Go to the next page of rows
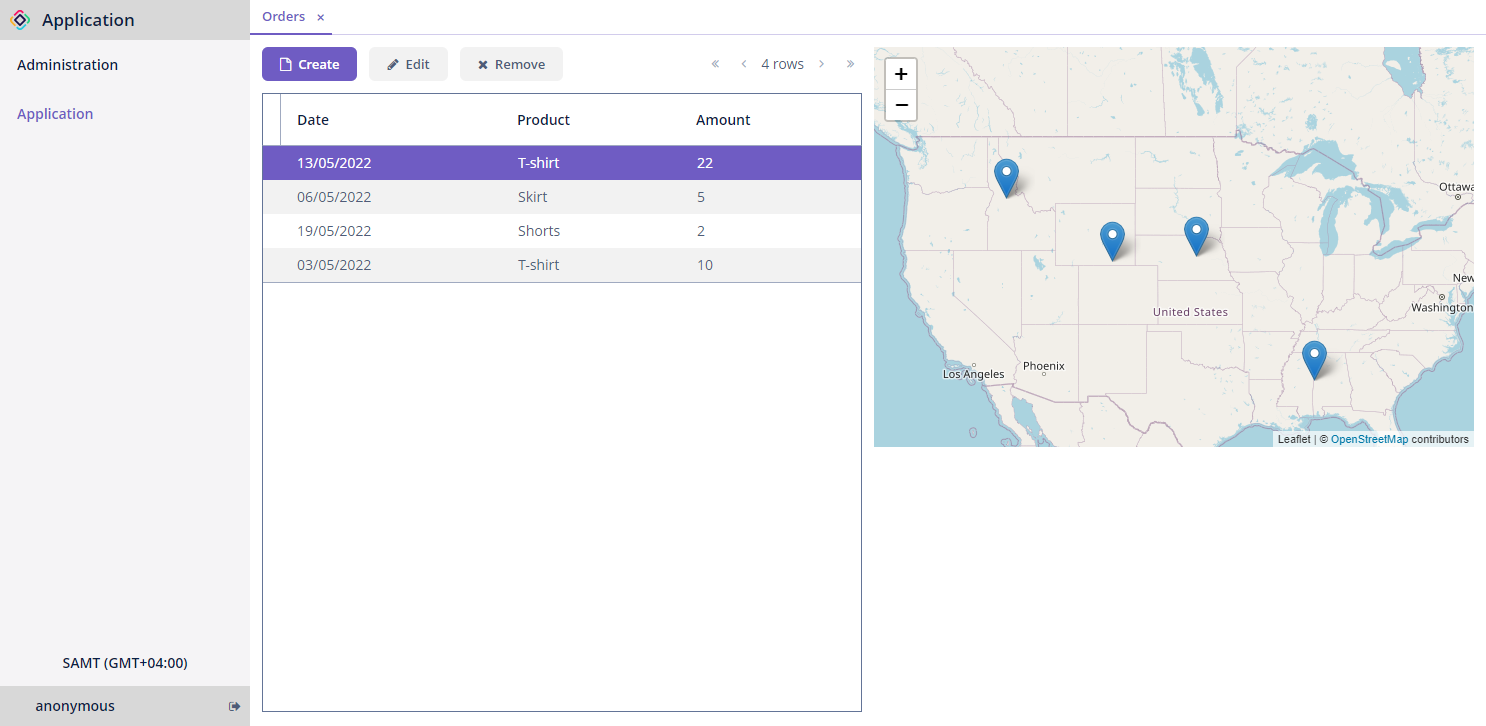1486x726 pixels. point(822,64)
